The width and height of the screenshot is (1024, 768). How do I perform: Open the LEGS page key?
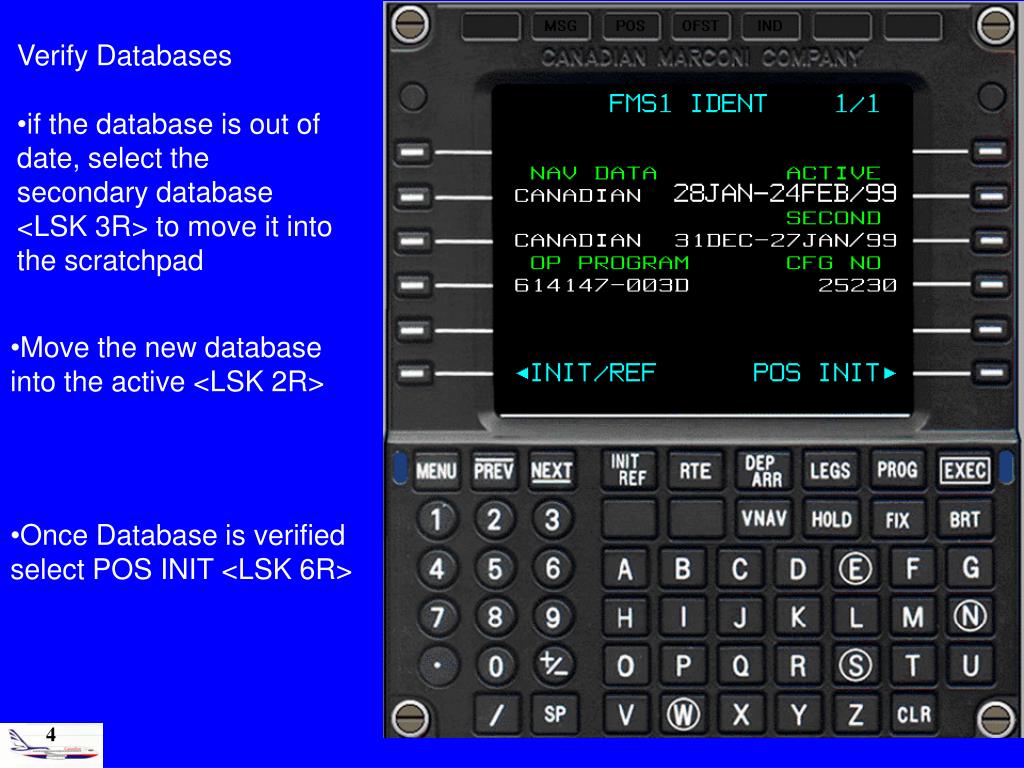[830, 470]
